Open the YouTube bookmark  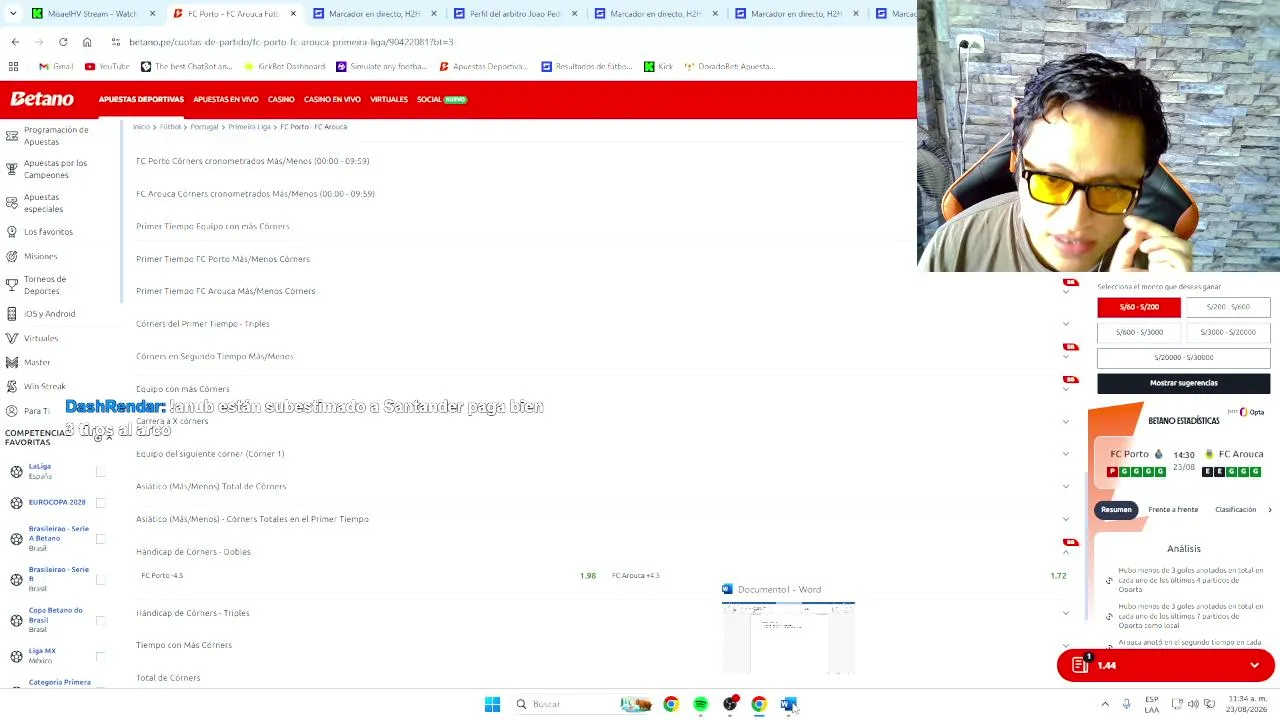click(x=107, y=66)
